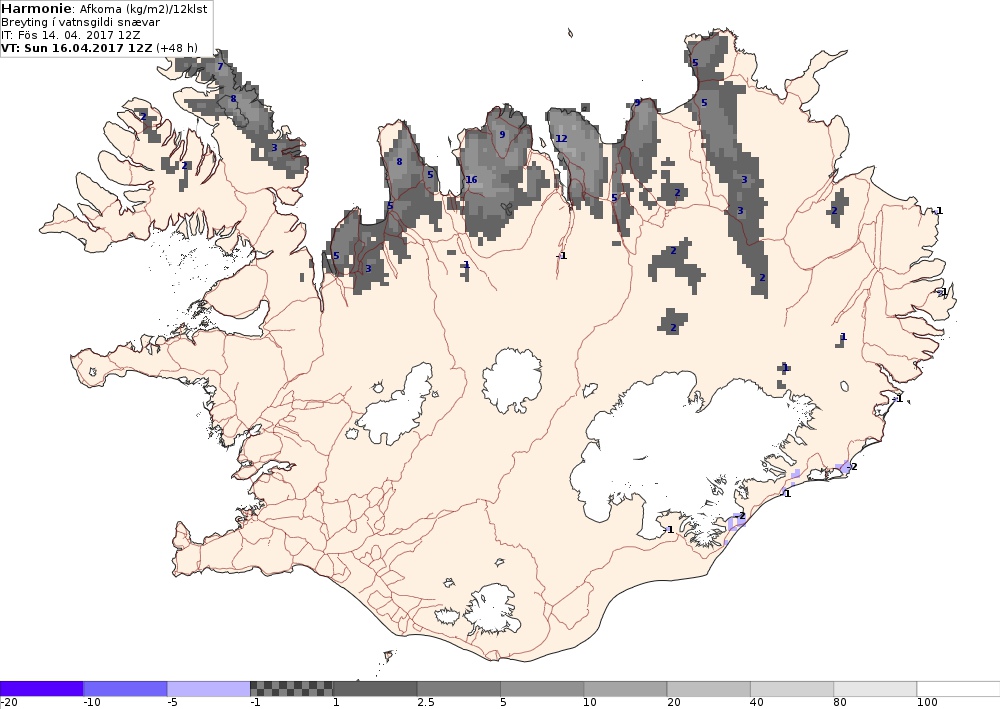This screenshot has height=709, width=1000.
Task: Click the '40' legend tick label
Action: click(x=757, y=703)
